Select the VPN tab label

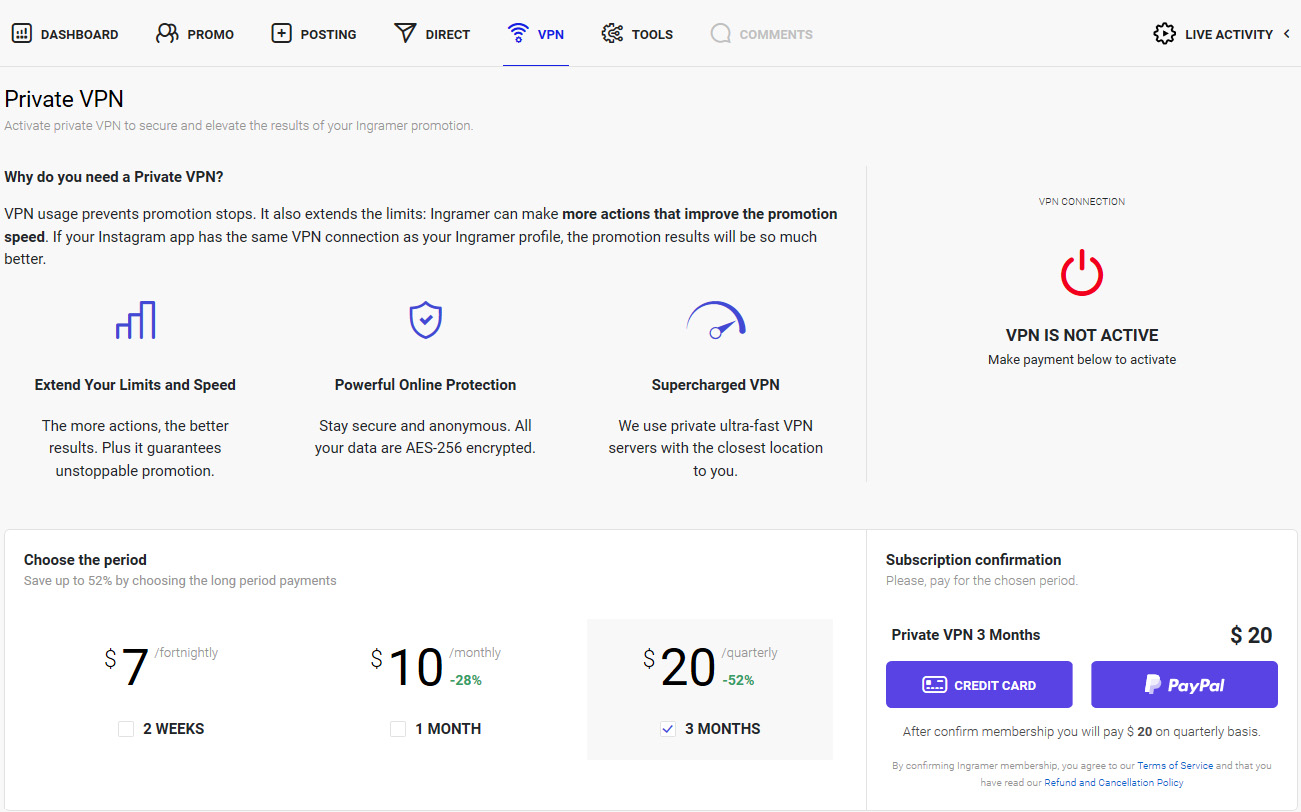pos(551,34)
